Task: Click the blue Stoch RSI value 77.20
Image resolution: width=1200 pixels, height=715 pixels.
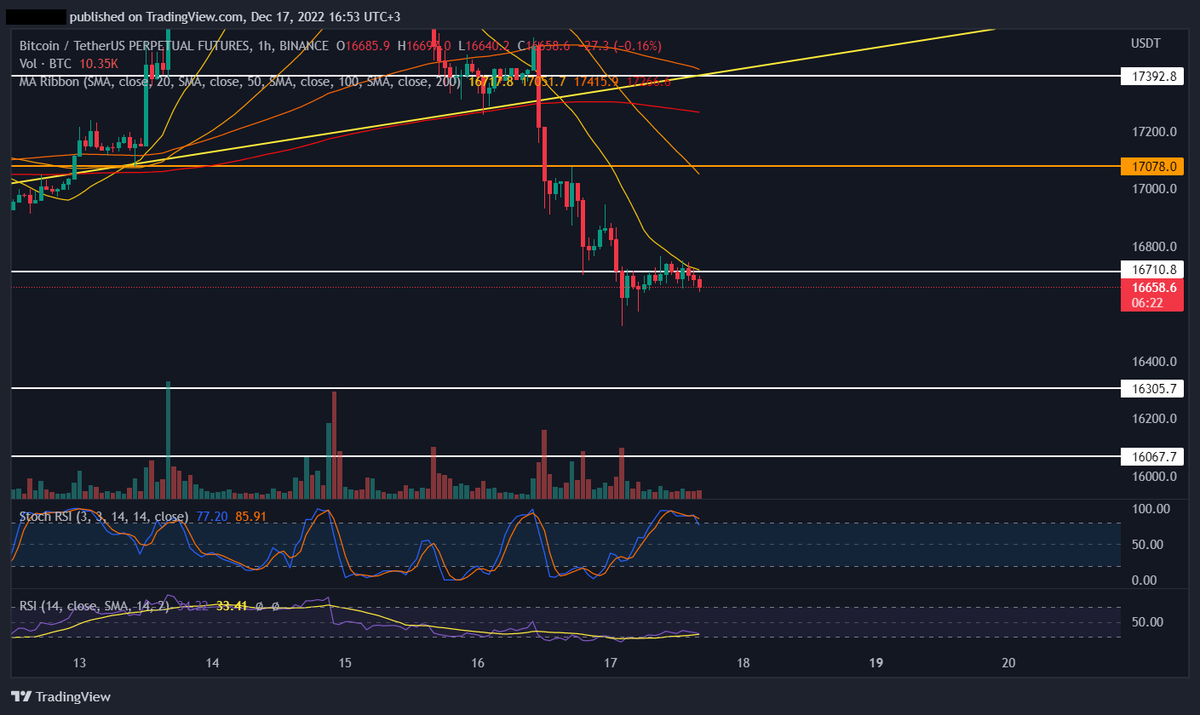Action: (214, 517)
